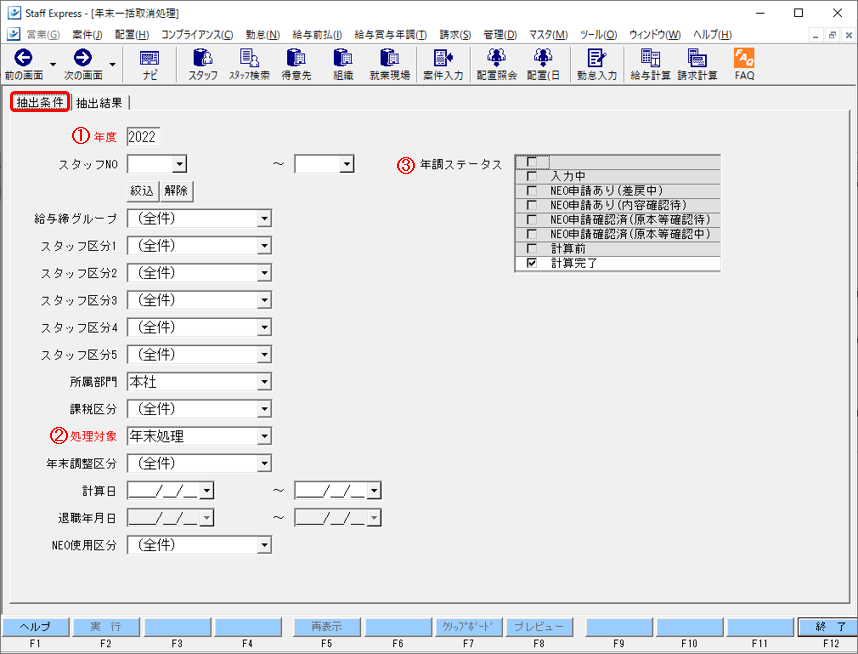The image size is (858, 654).
Task: Check NEO申請確認済(原本等確認中) checkbox
Action: click(x=531, y=234)
